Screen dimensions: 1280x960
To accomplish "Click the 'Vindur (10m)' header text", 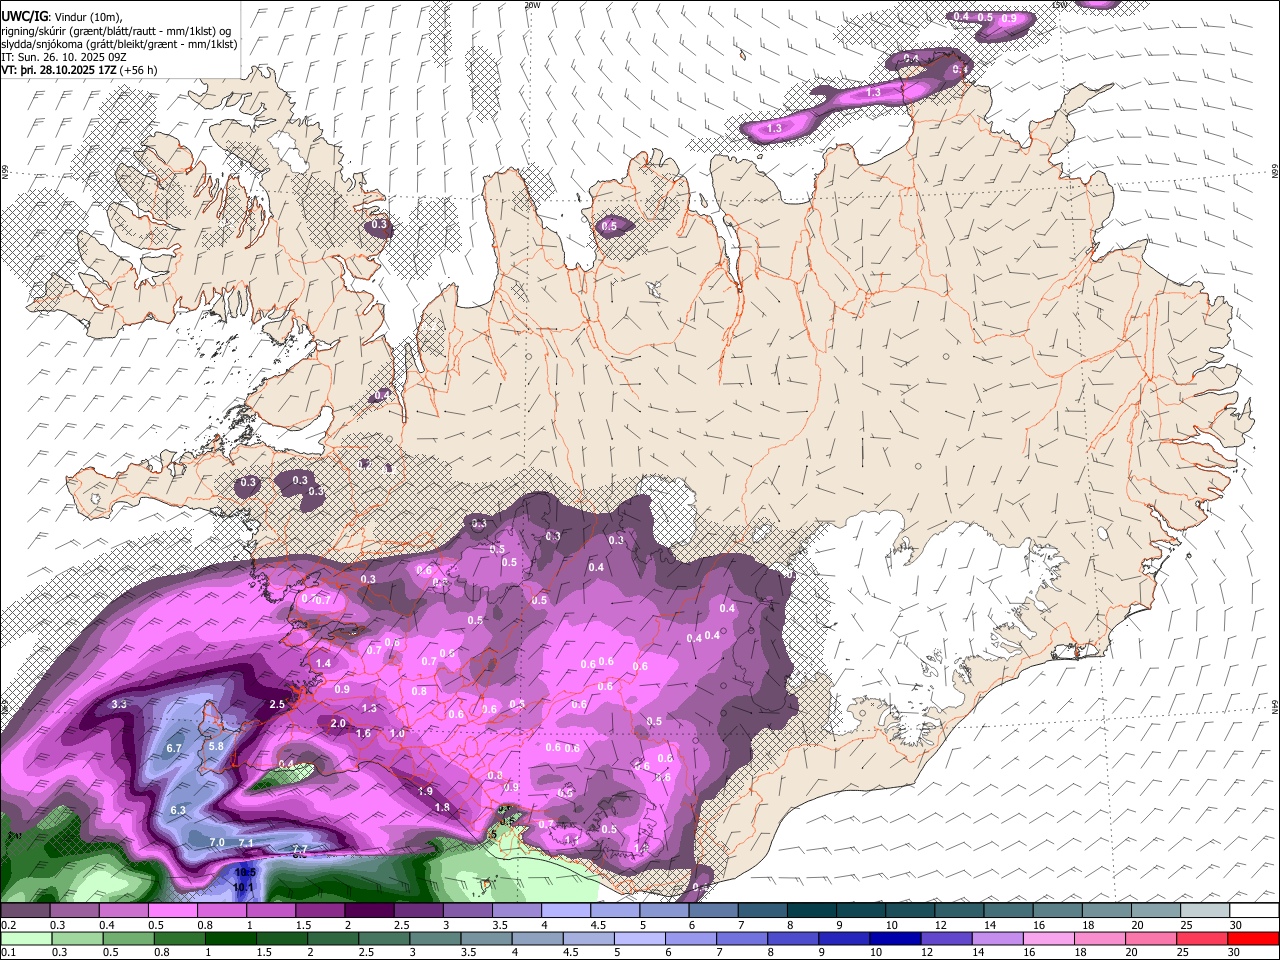I will pos(89,17).
